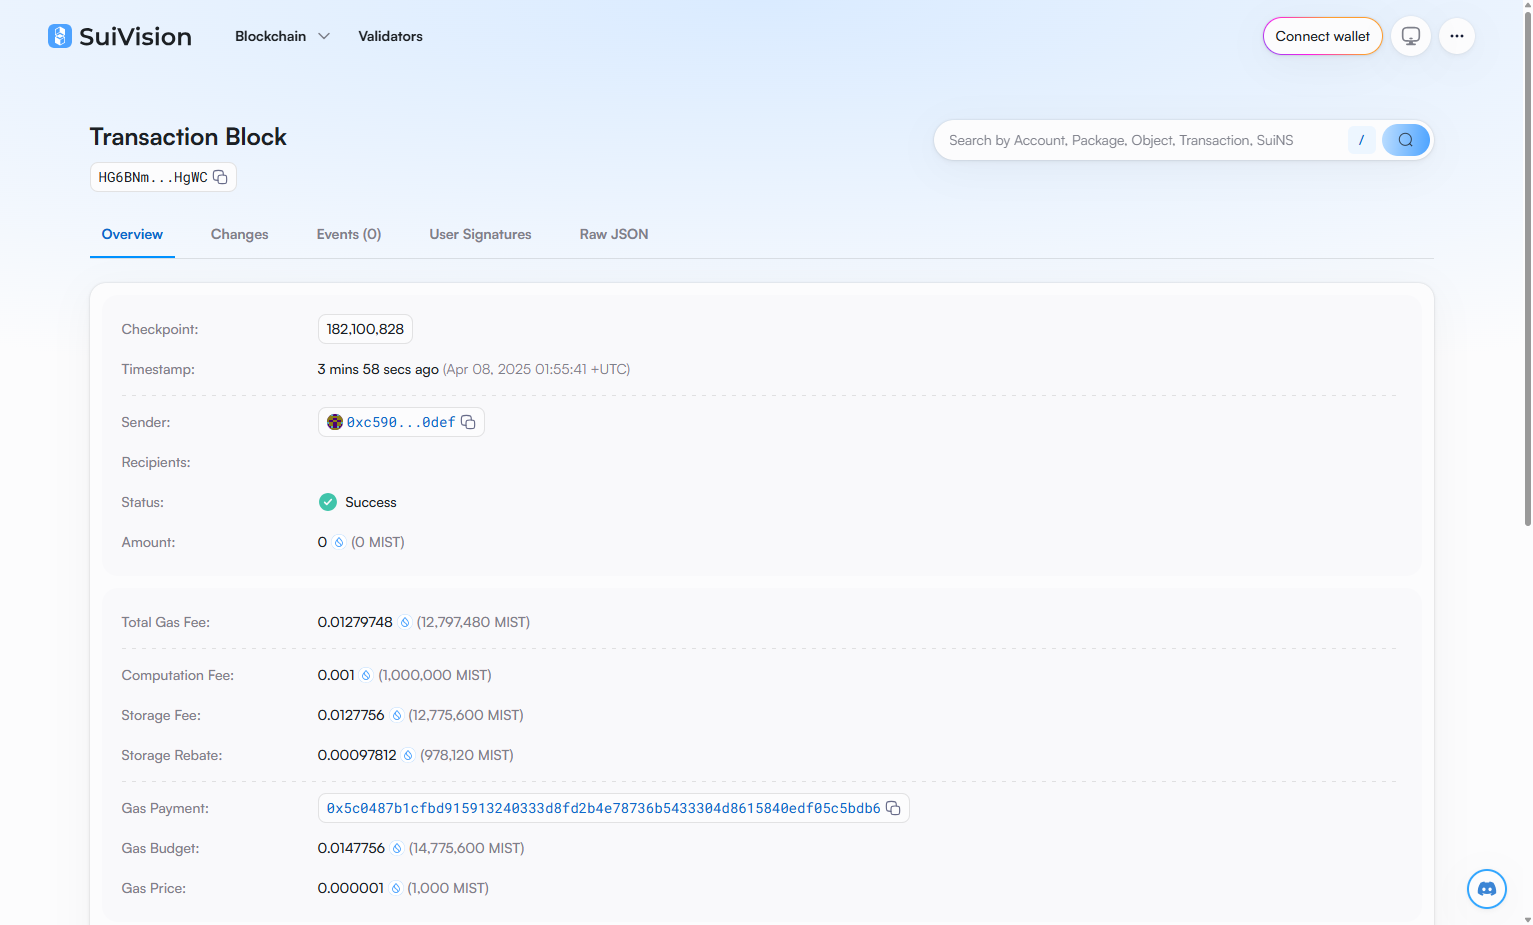Click the Success status text
Screen dimensions: 1533x925
(x=371, y=502)
